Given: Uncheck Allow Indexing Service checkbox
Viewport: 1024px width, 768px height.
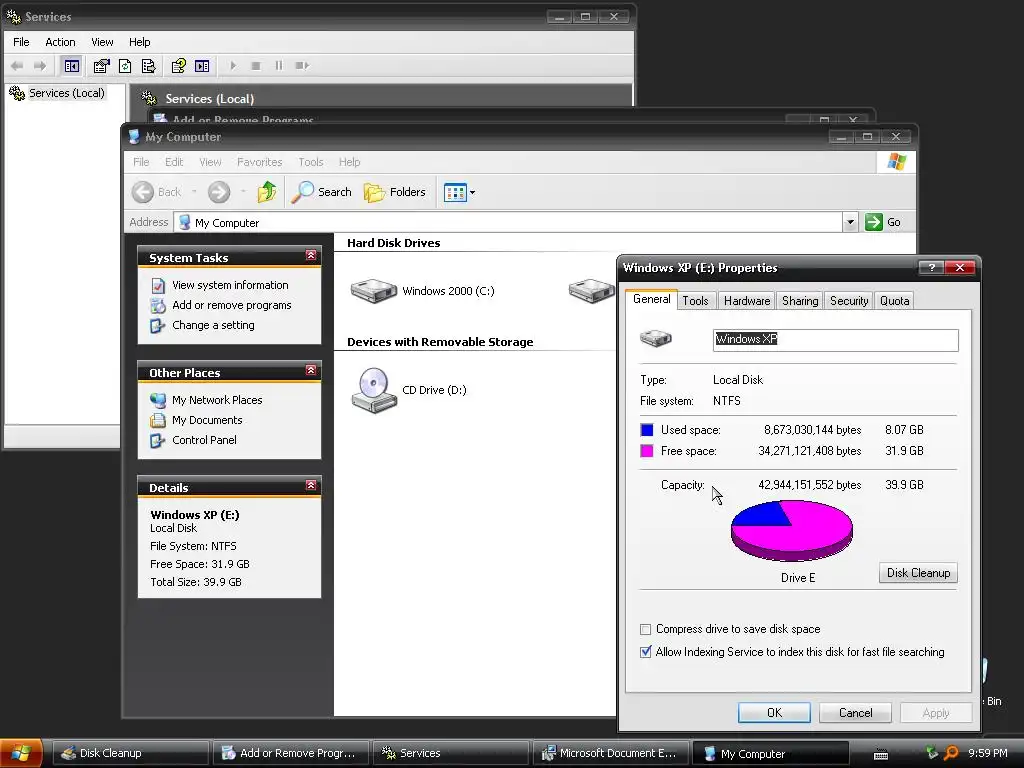Looking at the screenshot, I should point(645,652).
